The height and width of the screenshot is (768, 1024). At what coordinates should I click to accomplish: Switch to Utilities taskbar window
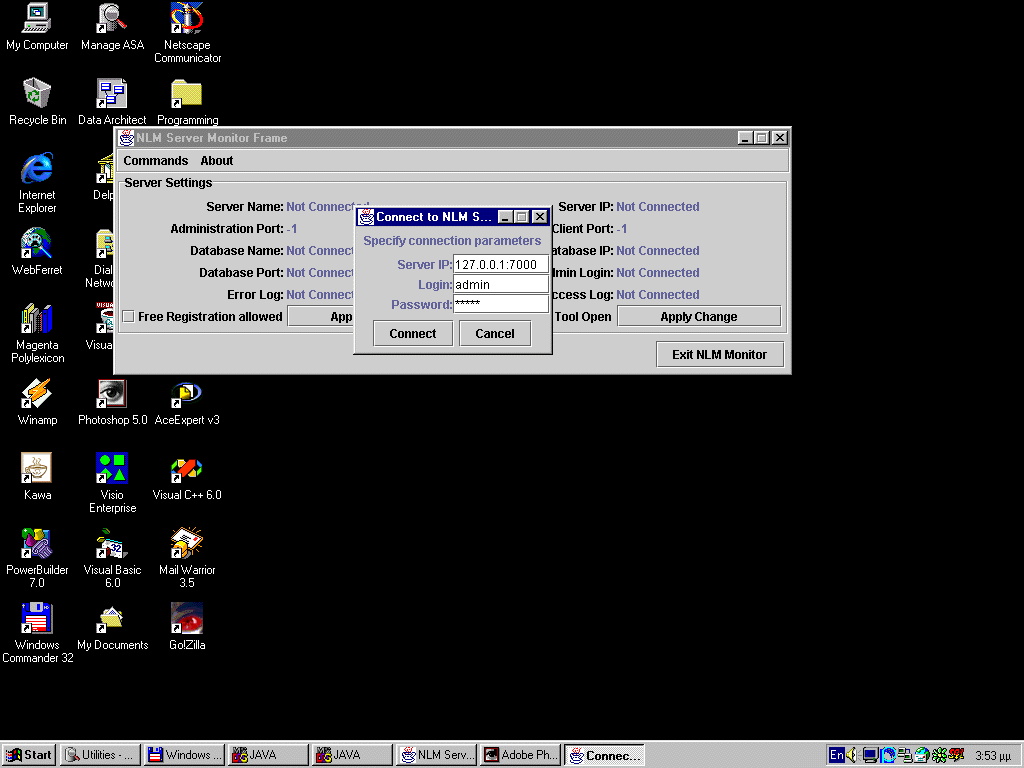pyautogui.click(x=100, y=755)
